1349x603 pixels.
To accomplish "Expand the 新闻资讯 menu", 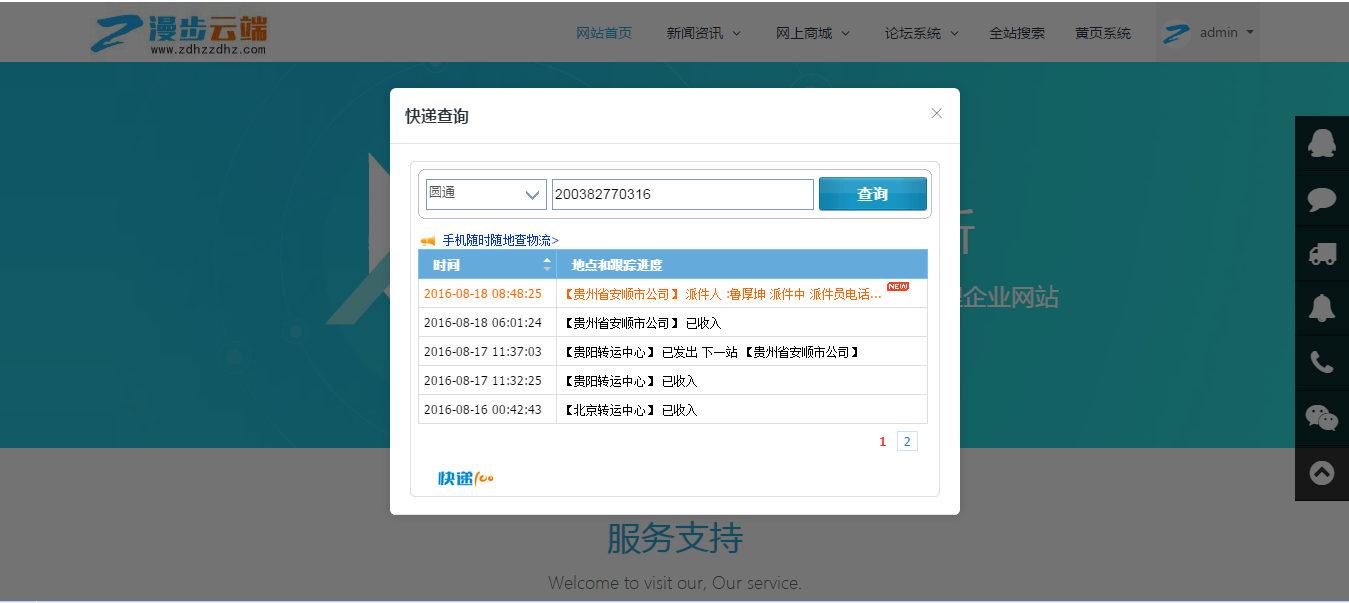I will [703, 33].
